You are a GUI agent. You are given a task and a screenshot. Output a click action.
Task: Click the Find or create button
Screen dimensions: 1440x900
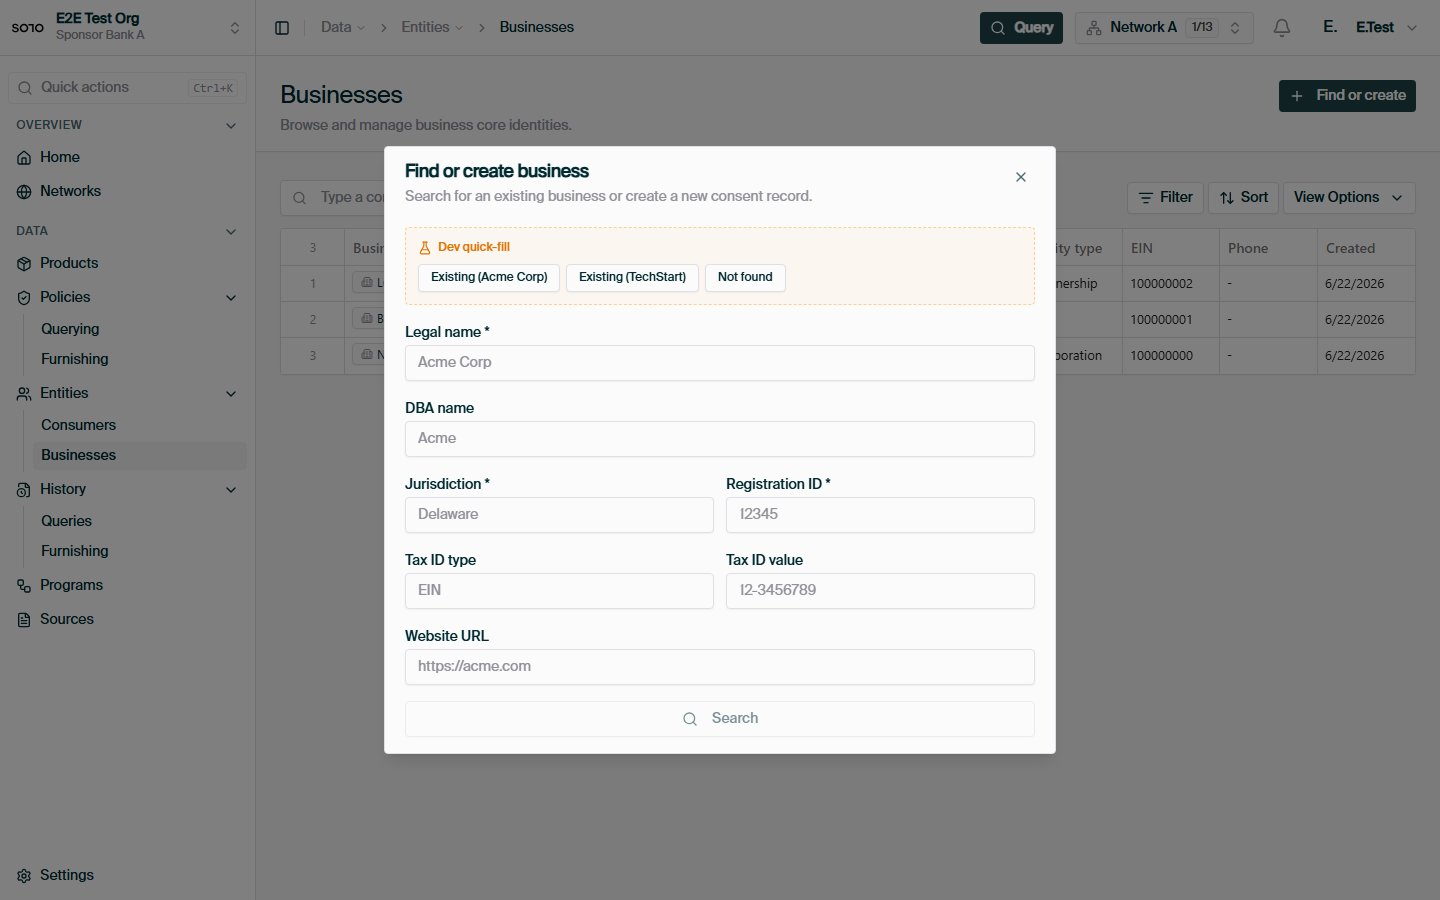tap(1347, 96)
